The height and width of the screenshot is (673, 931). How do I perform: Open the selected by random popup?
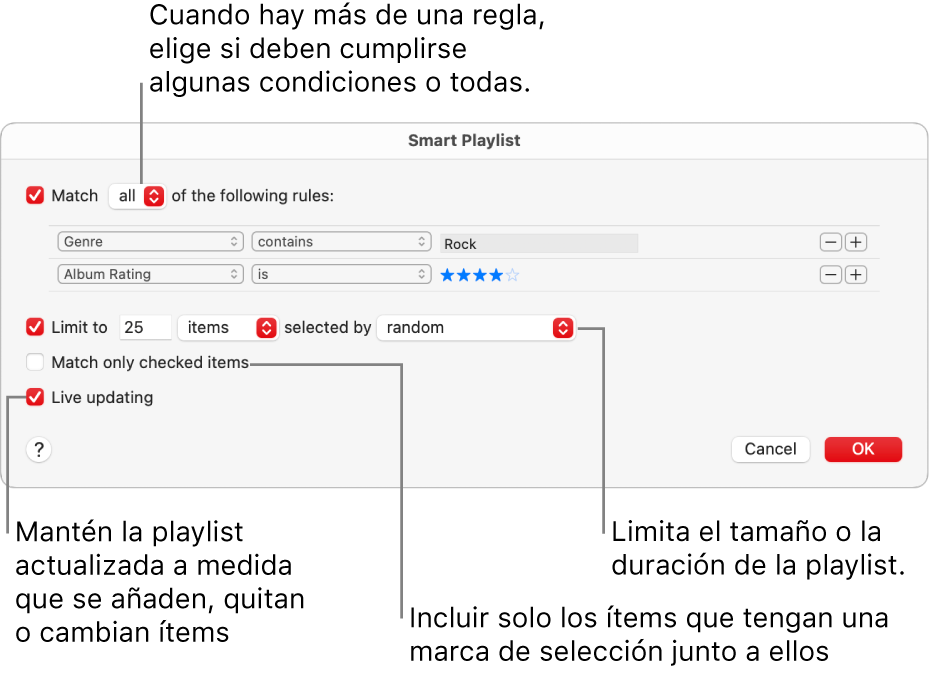(476, 328)
